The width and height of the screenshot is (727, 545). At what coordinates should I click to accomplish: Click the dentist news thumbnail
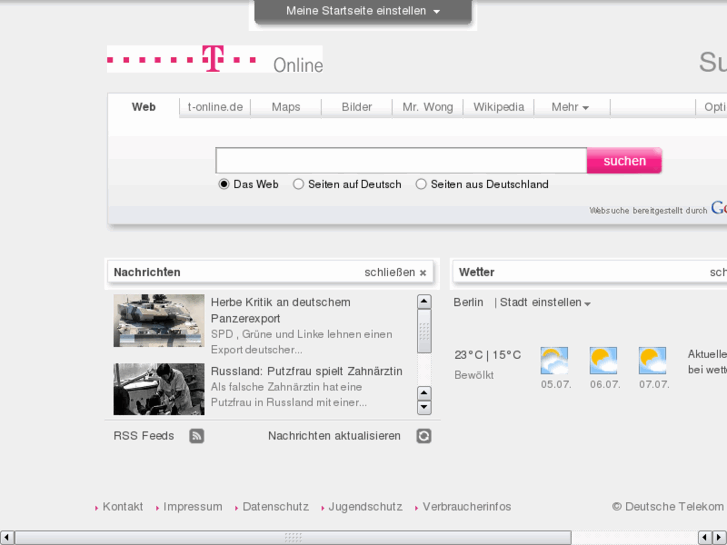159,389
